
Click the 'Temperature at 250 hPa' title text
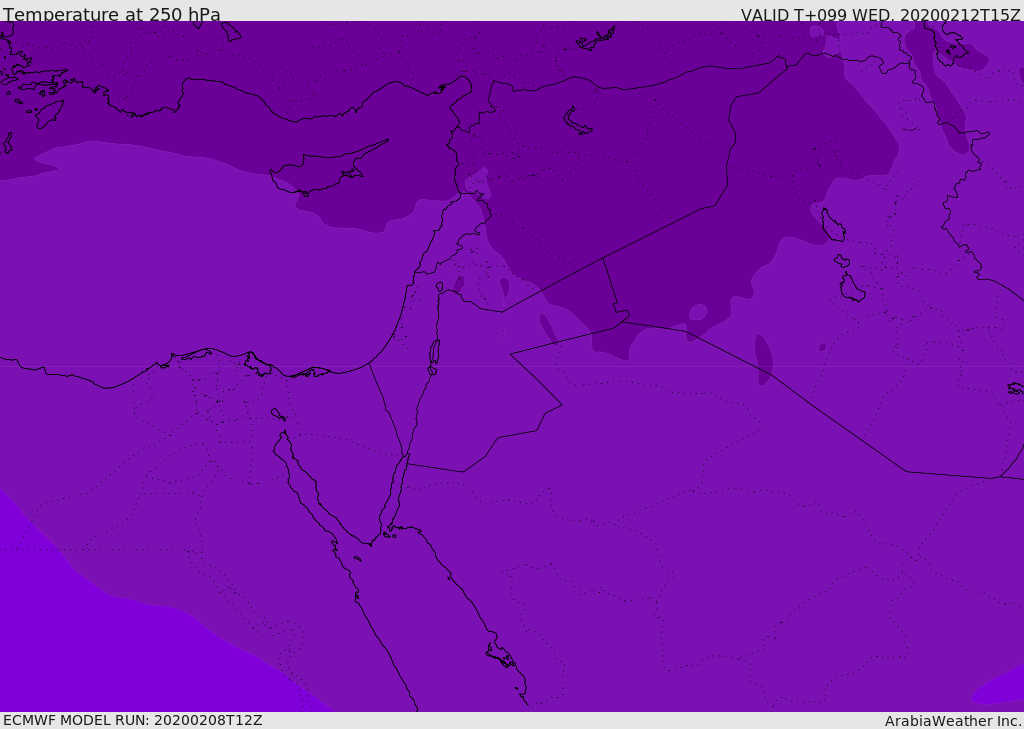click(112, 14)
